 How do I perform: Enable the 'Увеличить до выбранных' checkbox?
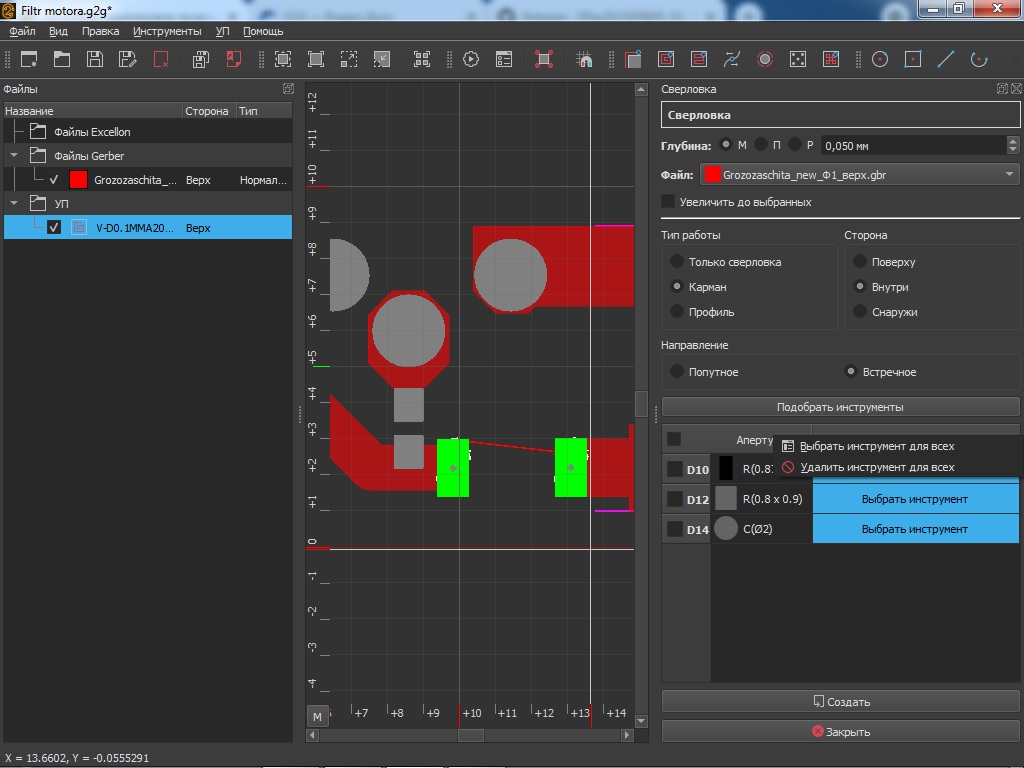(x=669, y=202)
